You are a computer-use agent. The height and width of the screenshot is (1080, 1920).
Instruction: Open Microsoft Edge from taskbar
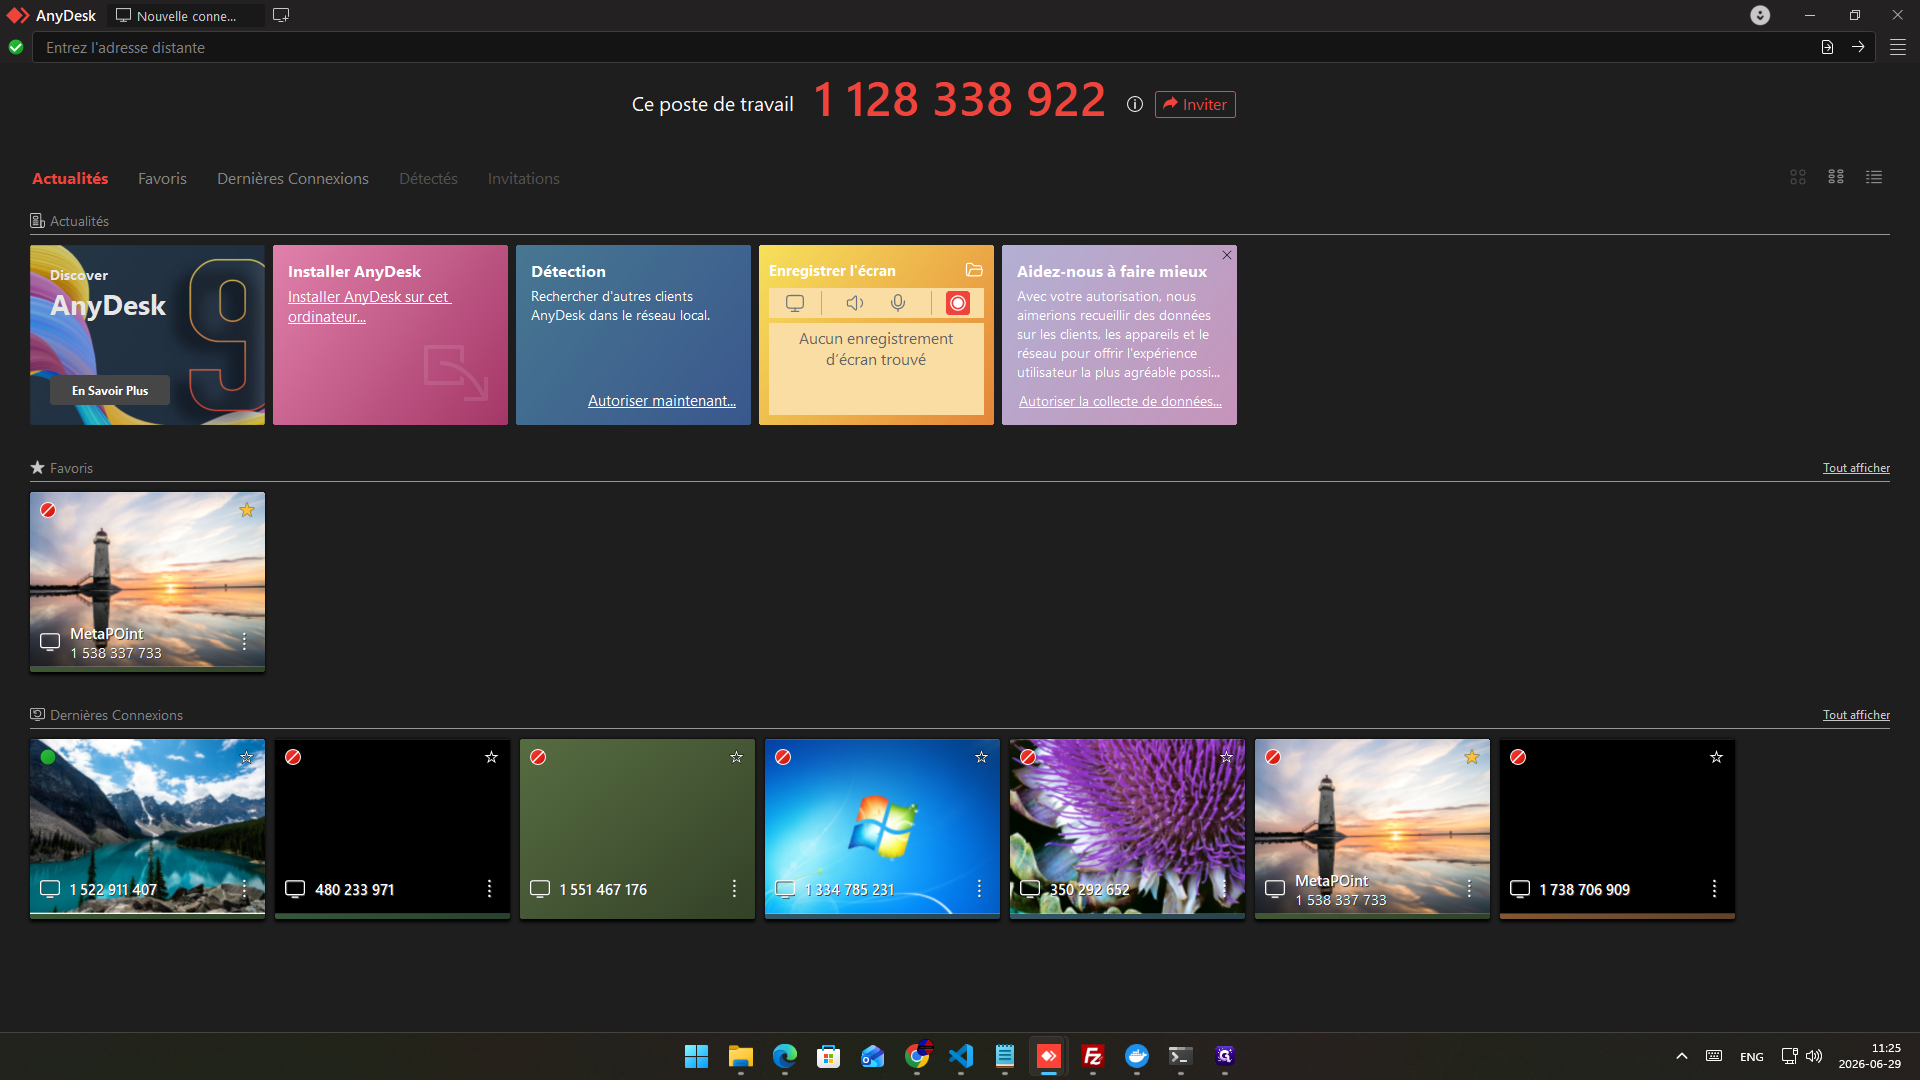(x=785, y=1056)
